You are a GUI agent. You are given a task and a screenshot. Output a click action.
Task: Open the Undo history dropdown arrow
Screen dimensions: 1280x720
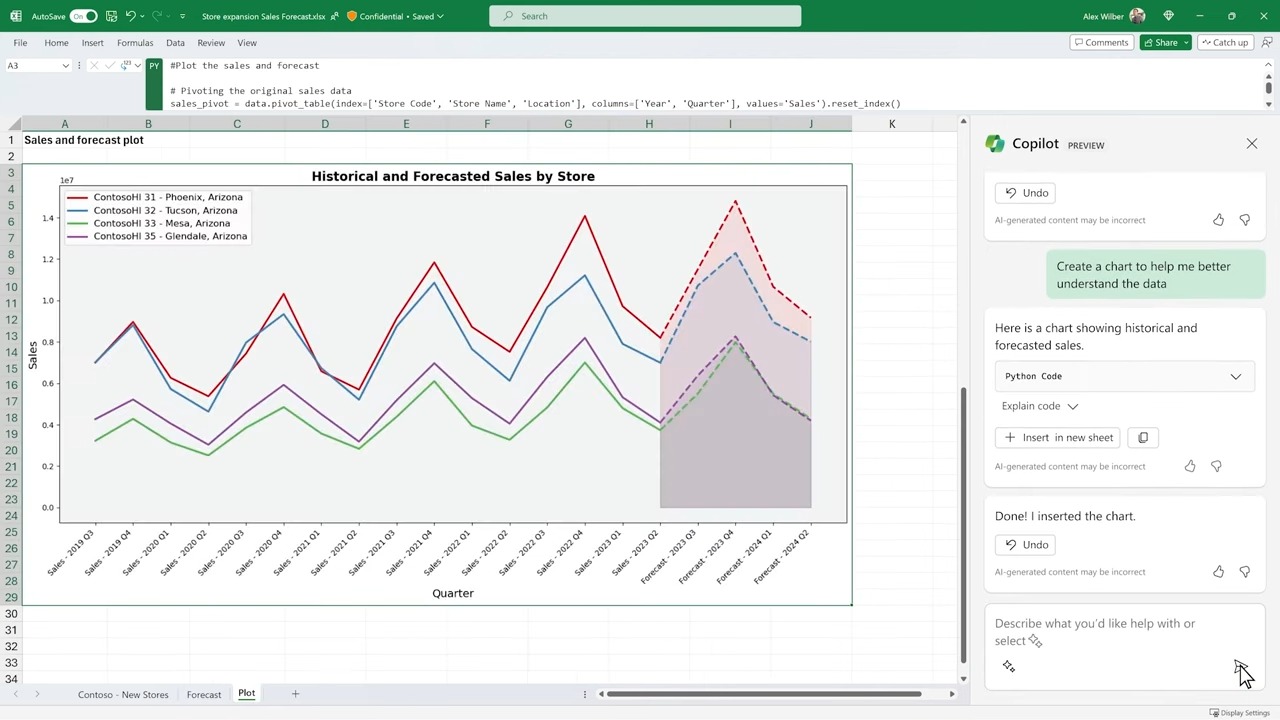[142, 16]
